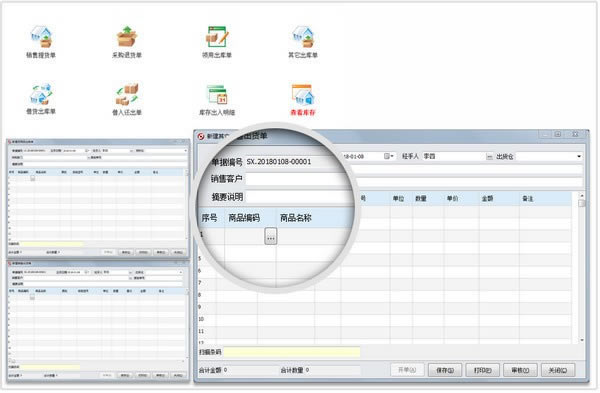
Task: Open the 其它出库单 other outbound icon
Action: tap(303, 37)
